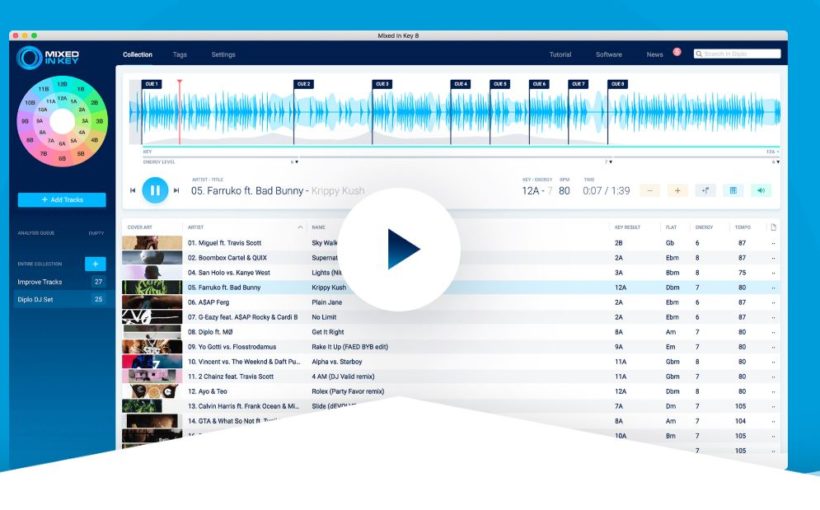Open cover art of Miguel ft. Travis Scott
This screenshot has height=510, width=820.
(152, 243)
